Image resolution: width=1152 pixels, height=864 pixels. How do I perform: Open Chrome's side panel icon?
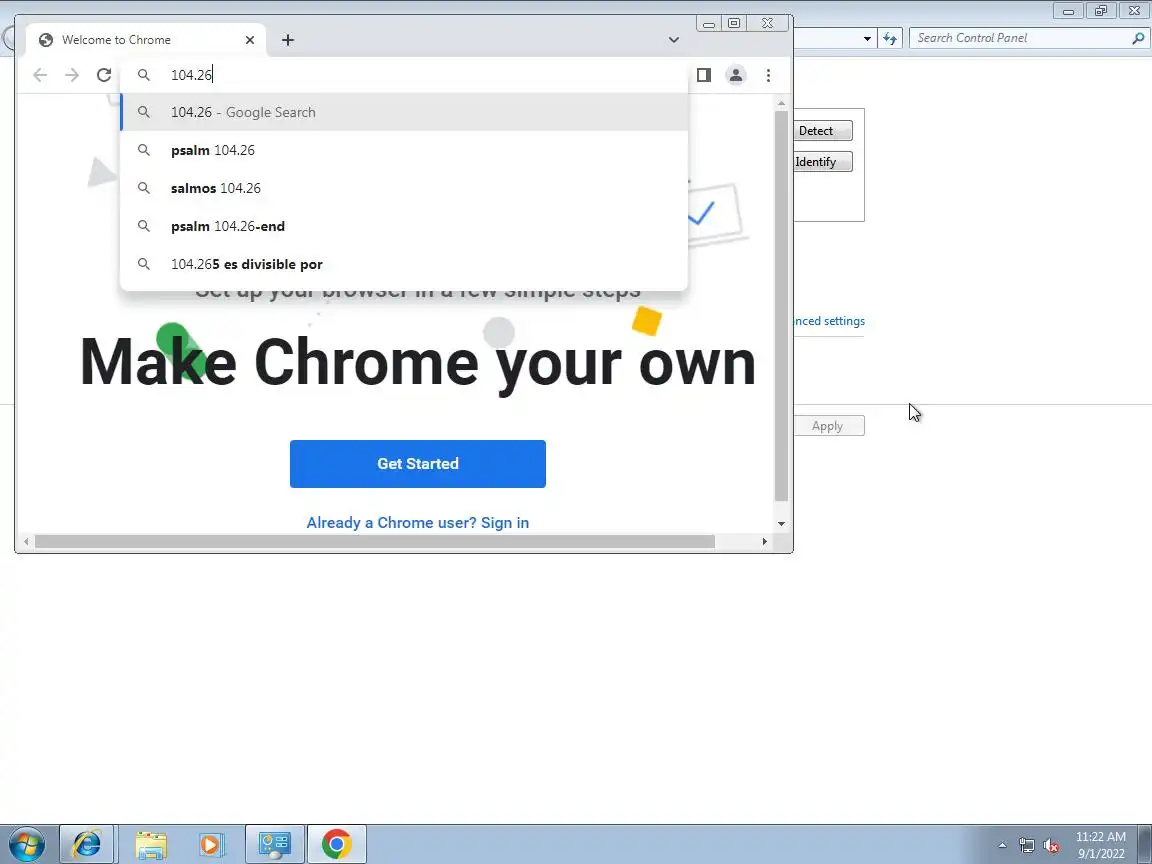[x=703, y=75]
